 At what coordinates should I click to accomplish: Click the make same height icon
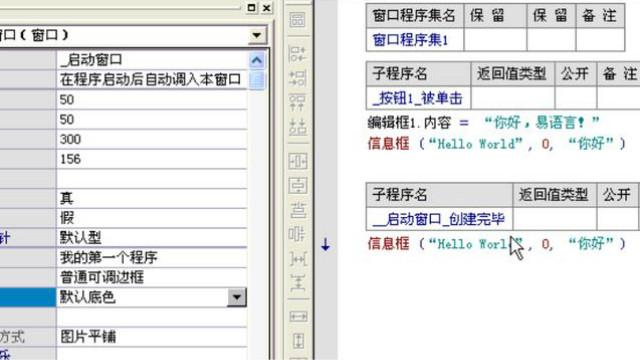298,341
